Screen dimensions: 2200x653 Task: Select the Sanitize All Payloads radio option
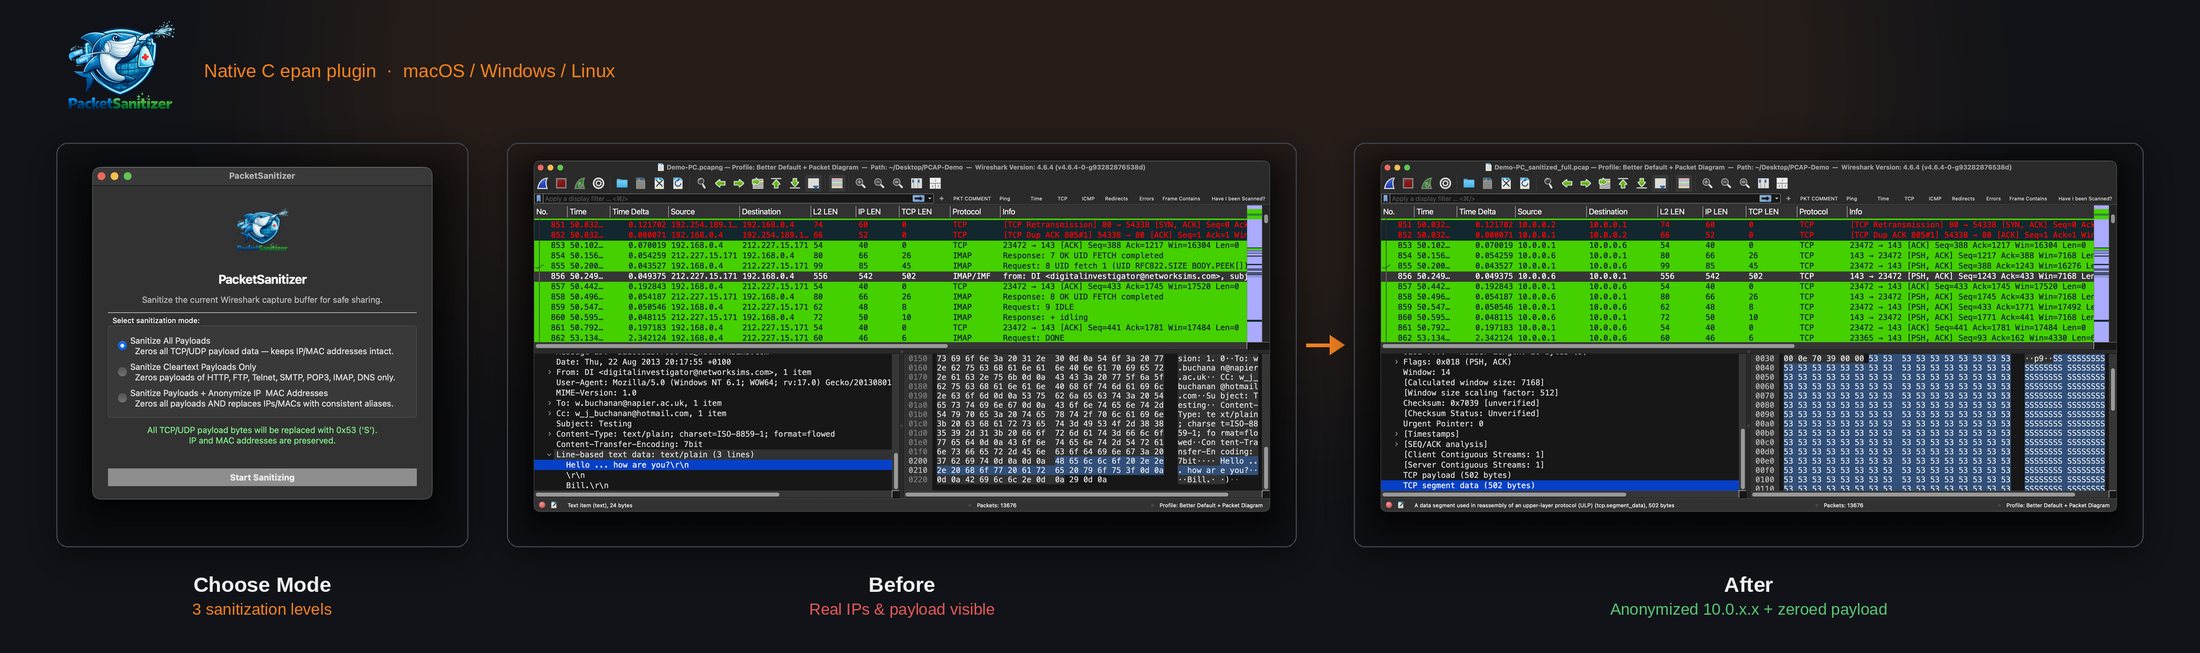[x=122, y=346]
